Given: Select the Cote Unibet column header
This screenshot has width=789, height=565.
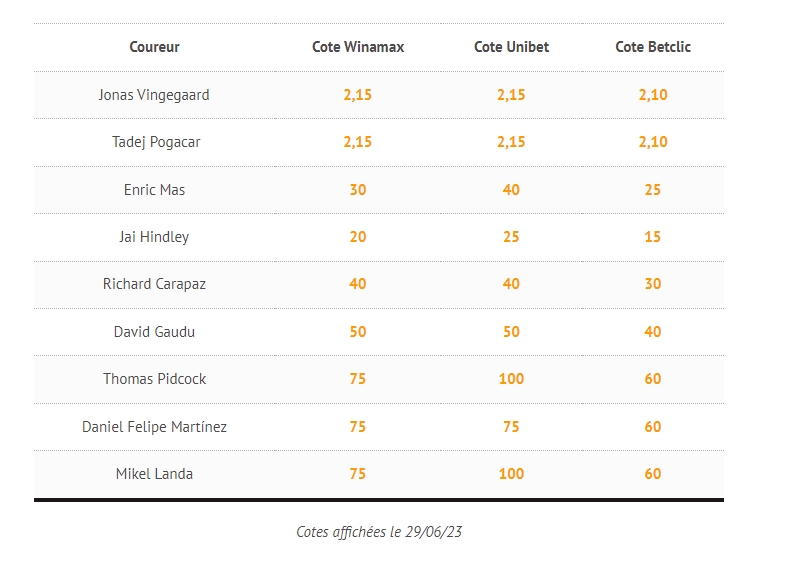Looking at the screenshot, I should point(511,47).
